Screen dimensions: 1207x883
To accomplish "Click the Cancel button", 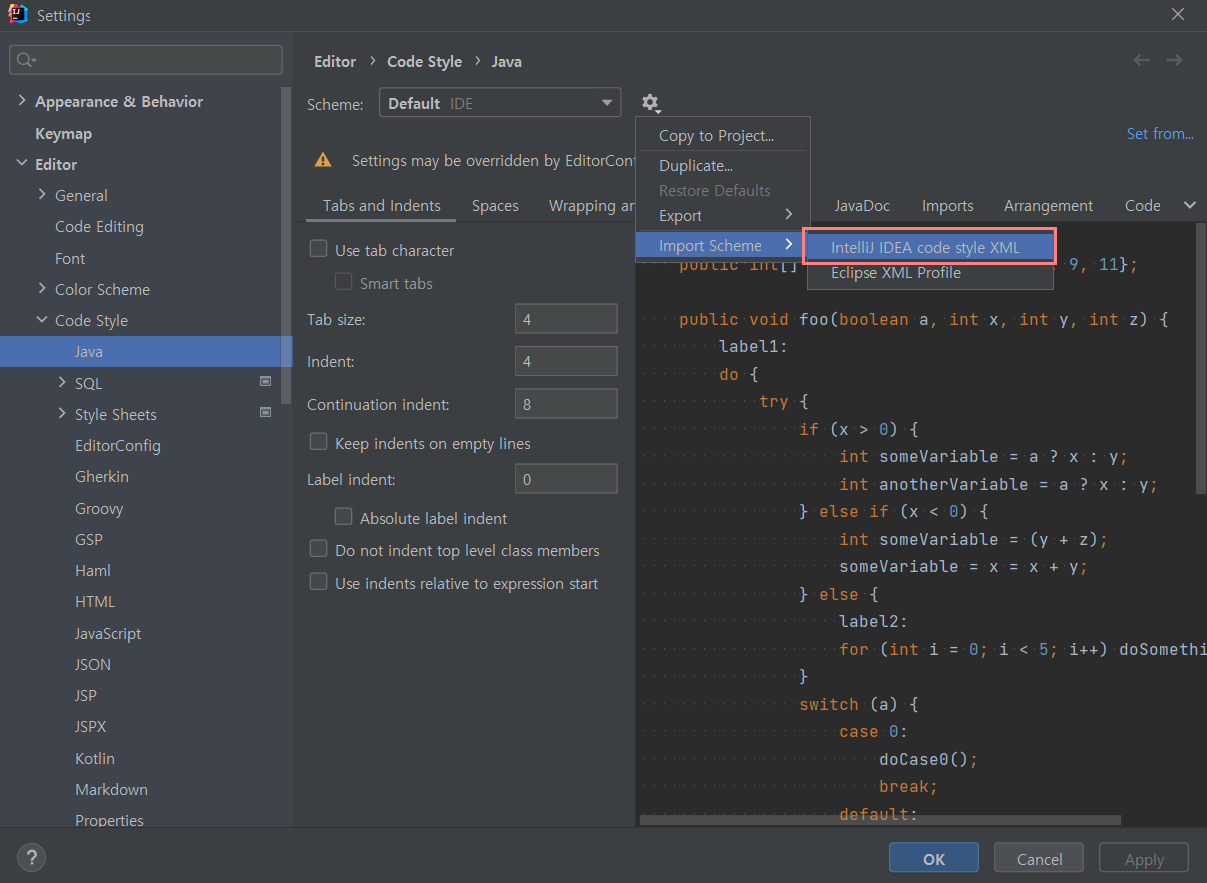I will (x=1039, y=858).
